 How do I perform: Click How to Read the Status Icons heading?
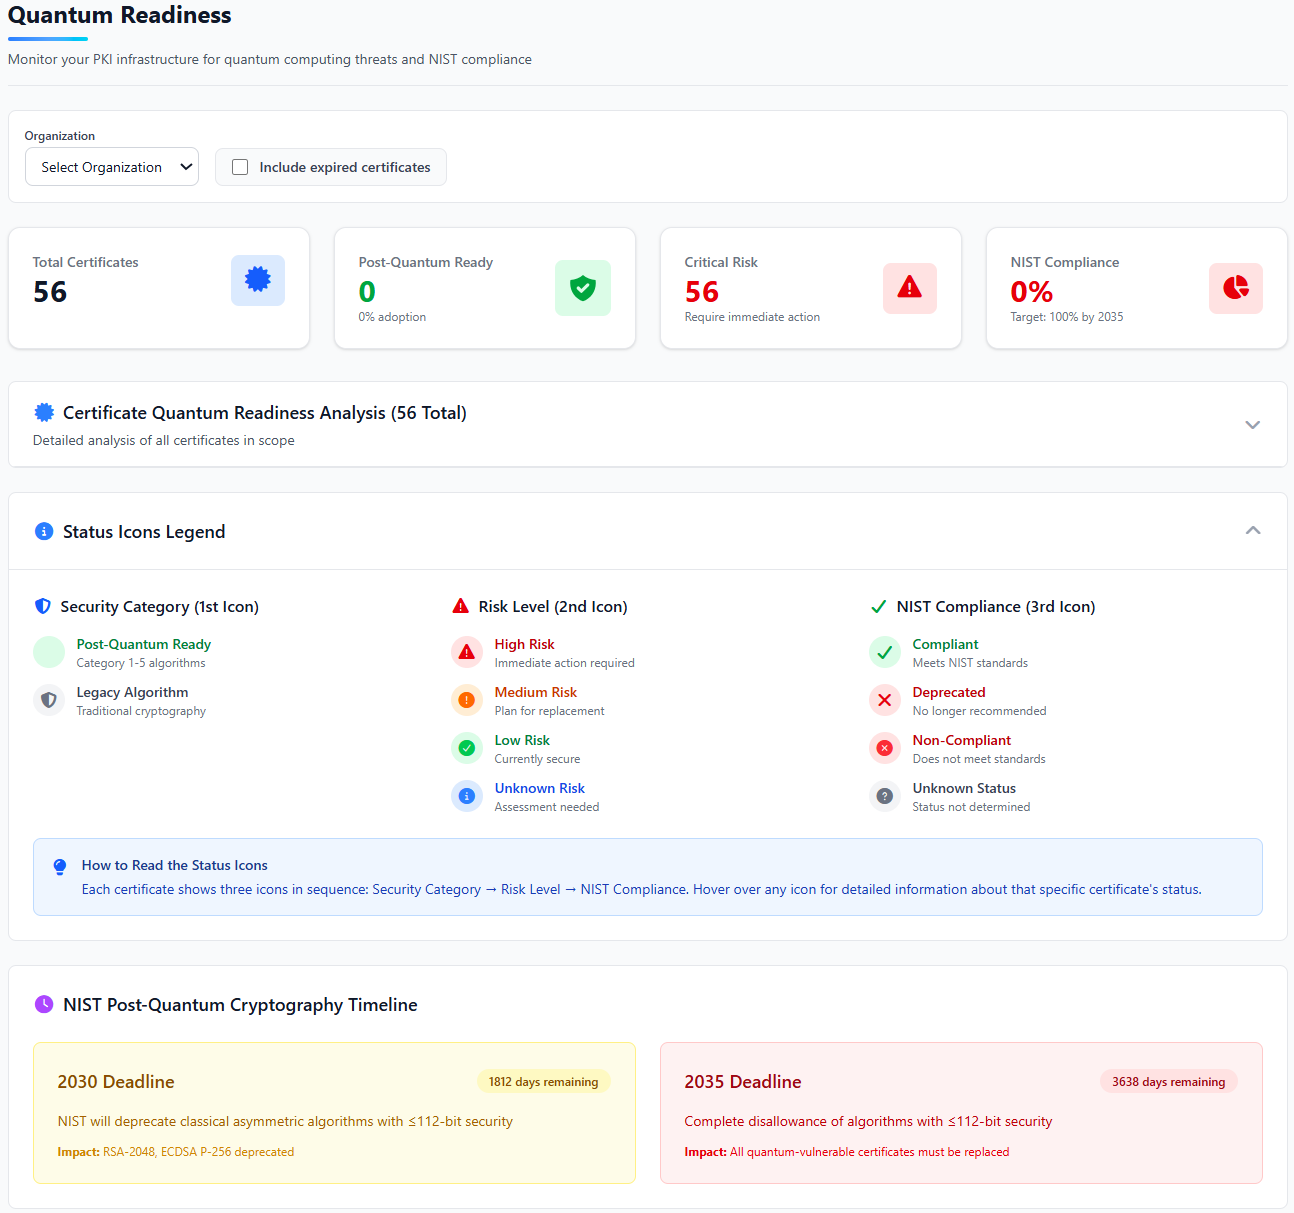(175, 865)
